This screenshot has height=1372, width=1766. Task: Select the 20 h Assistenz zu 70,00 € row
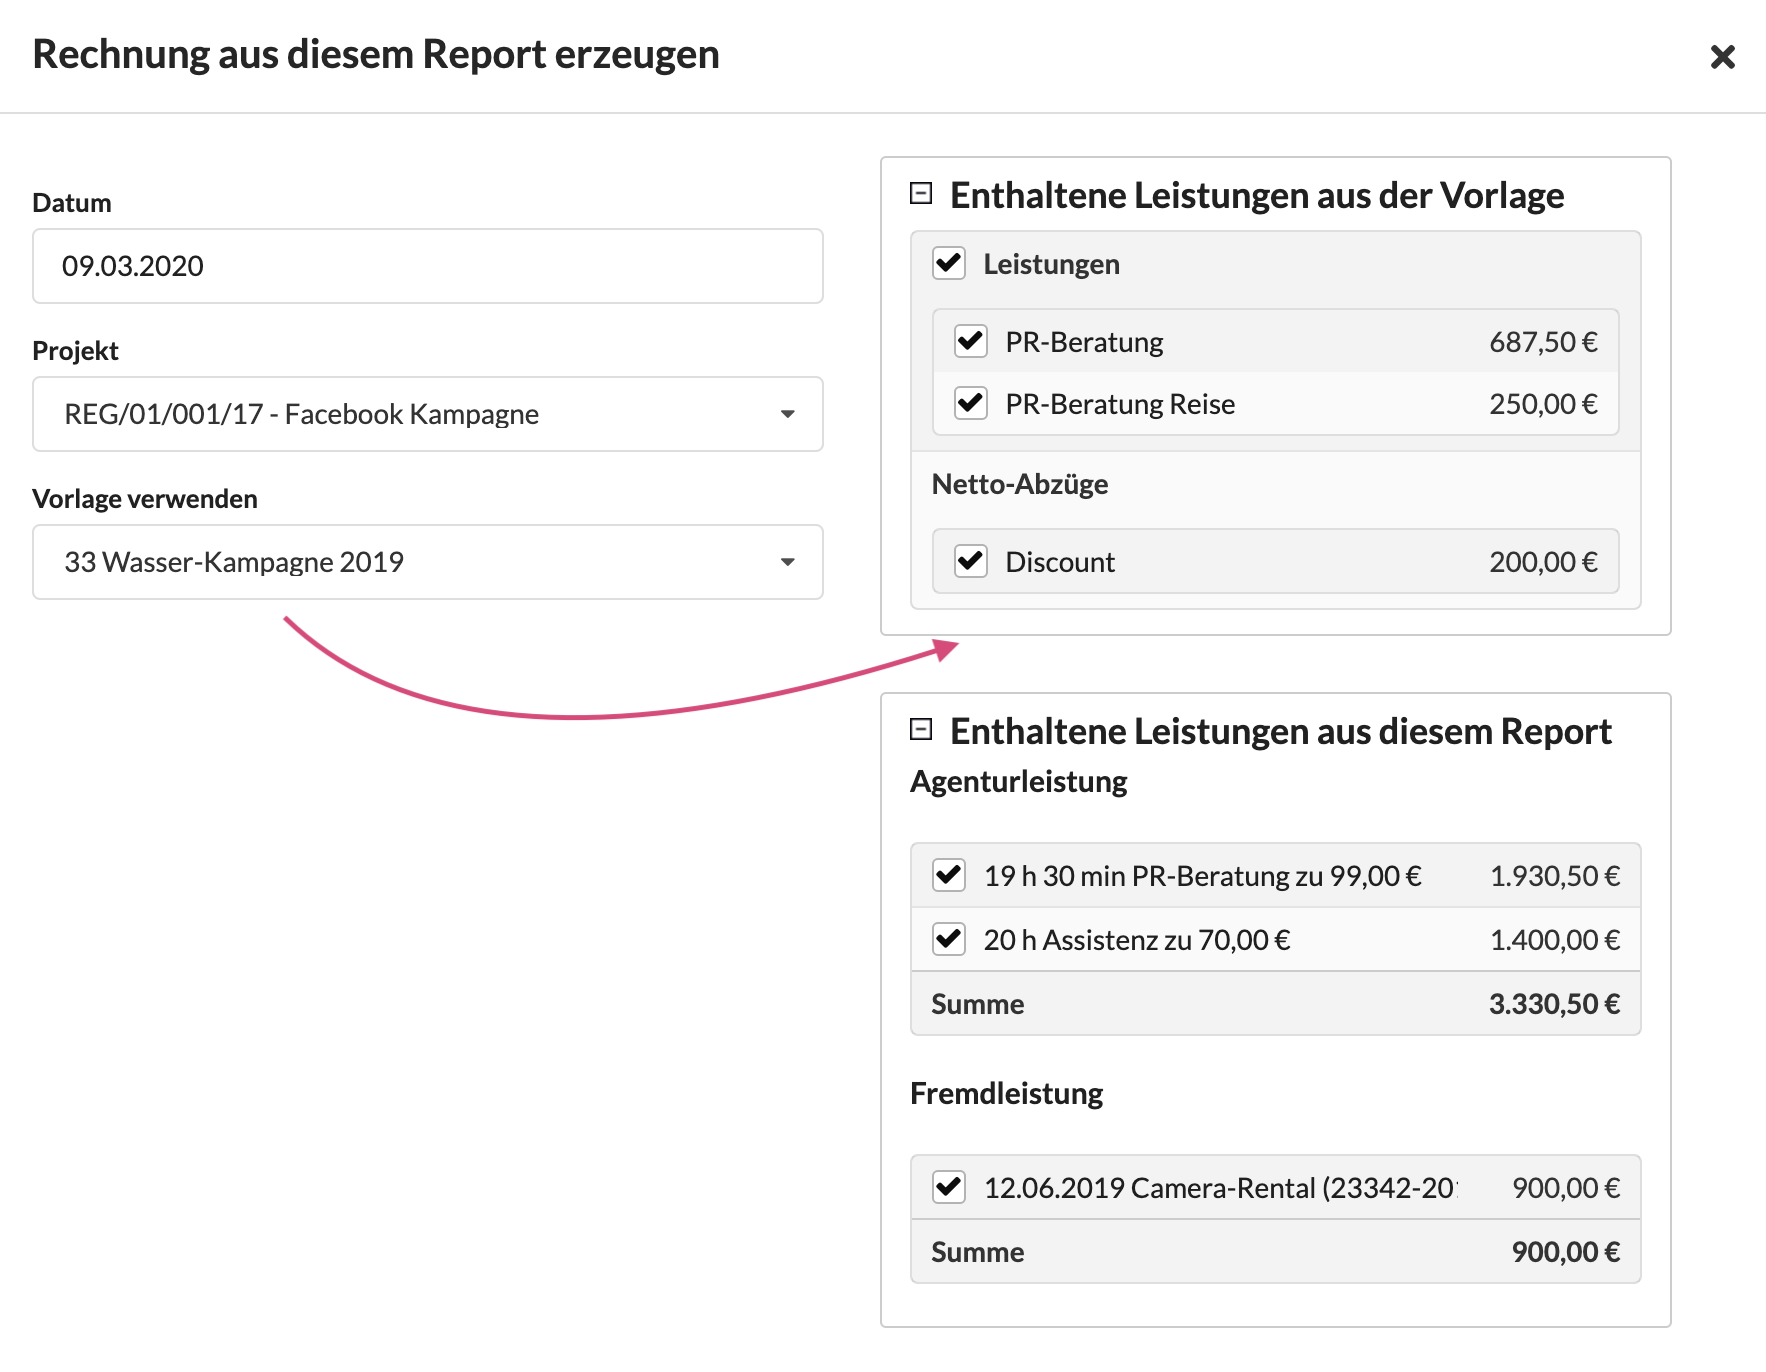click(1136, 940)
